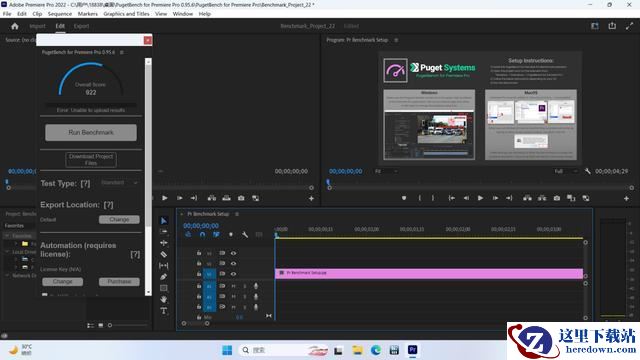Add marker in Program monitor

pos(404,198)
